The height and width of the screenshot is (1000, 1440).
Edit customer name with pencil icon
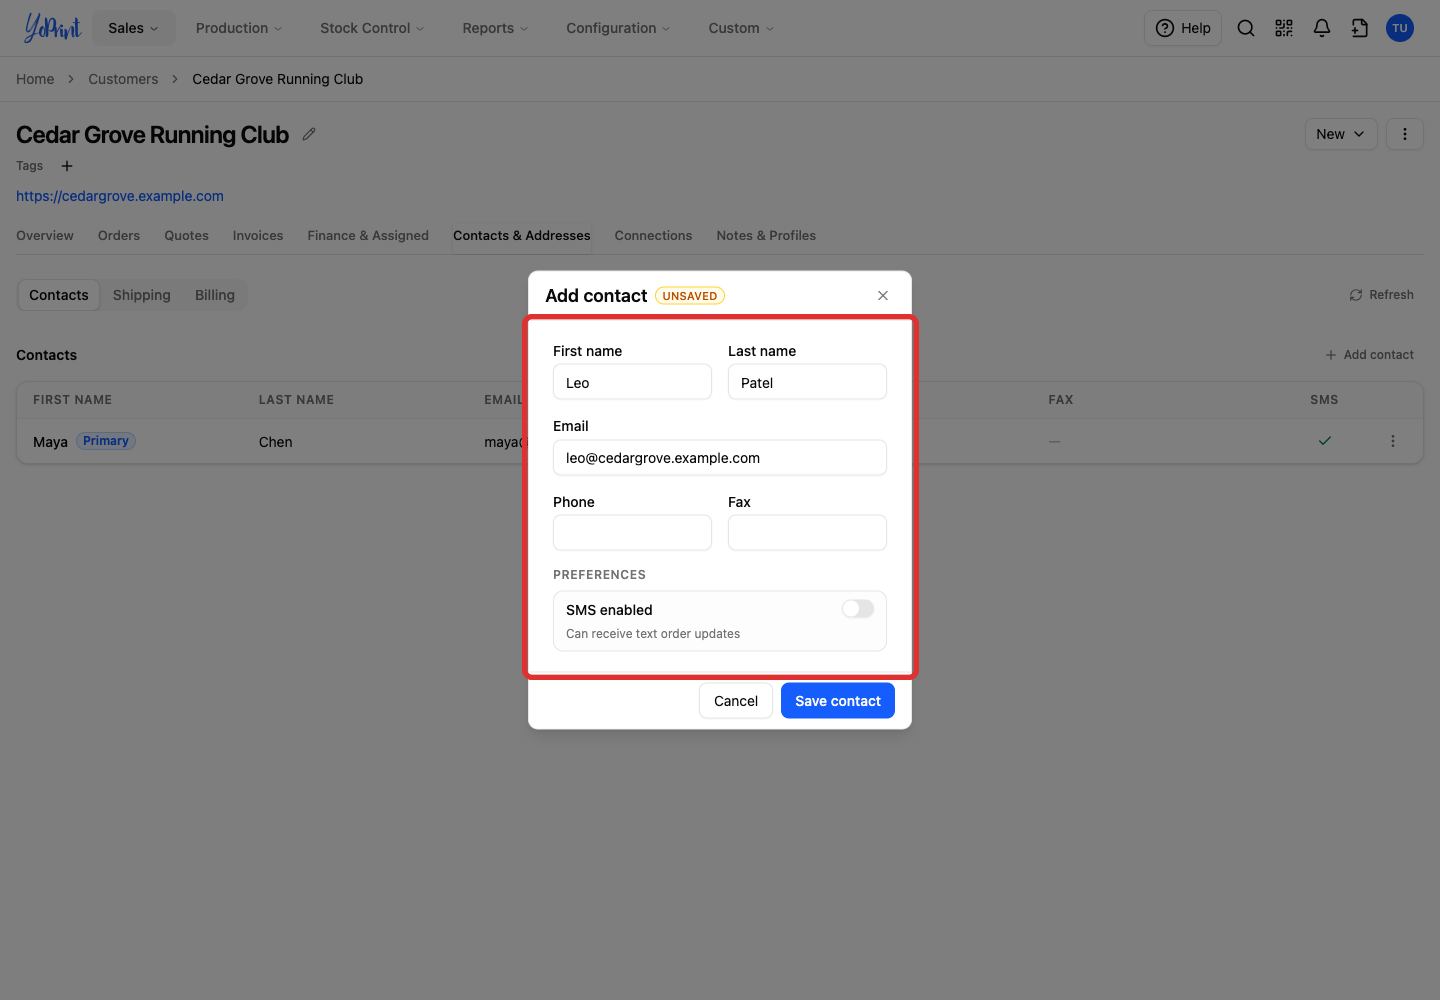(309, 134)
